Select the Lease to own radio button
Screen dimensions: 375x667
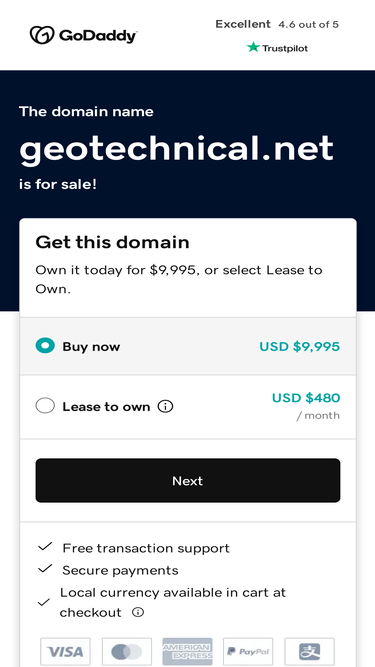click(x=45, y=406)
